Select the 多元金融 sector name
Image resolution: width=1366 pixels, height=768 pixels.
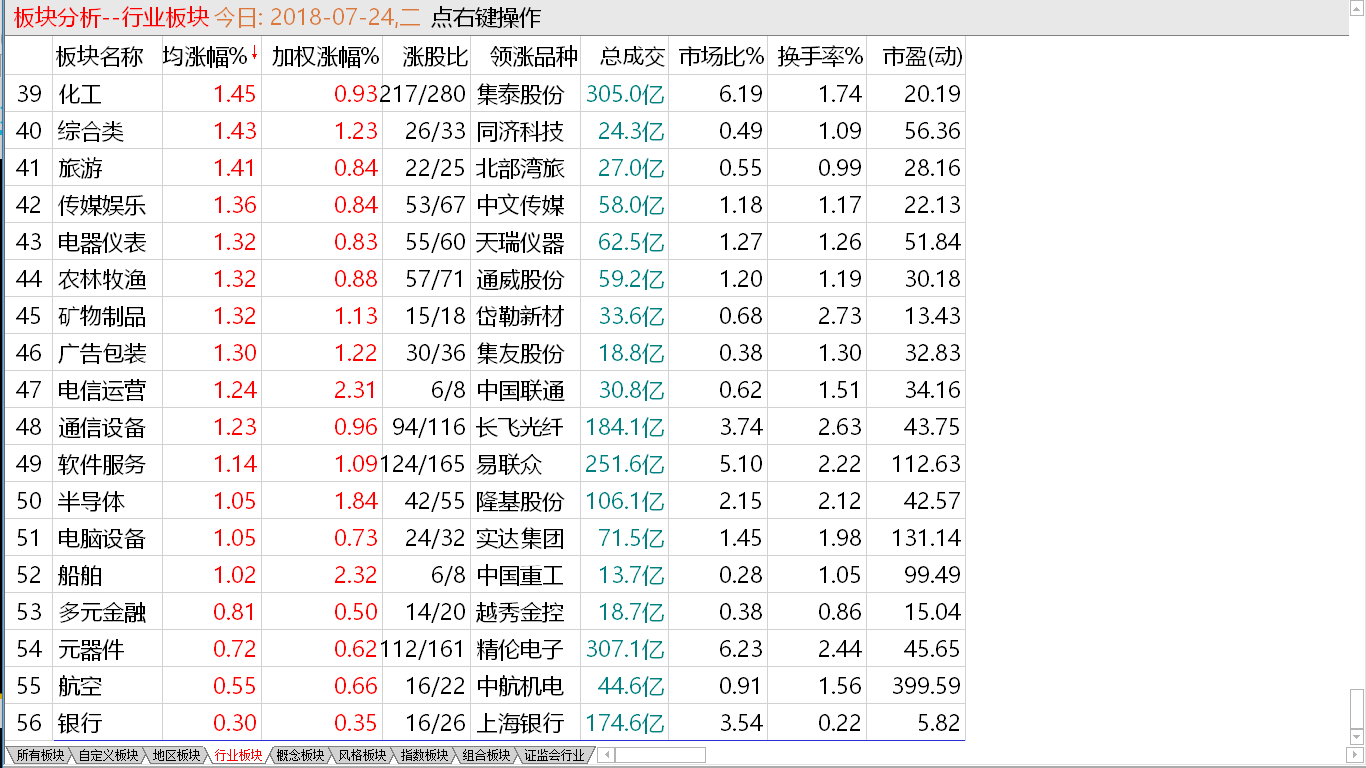(x=102, y=612)
